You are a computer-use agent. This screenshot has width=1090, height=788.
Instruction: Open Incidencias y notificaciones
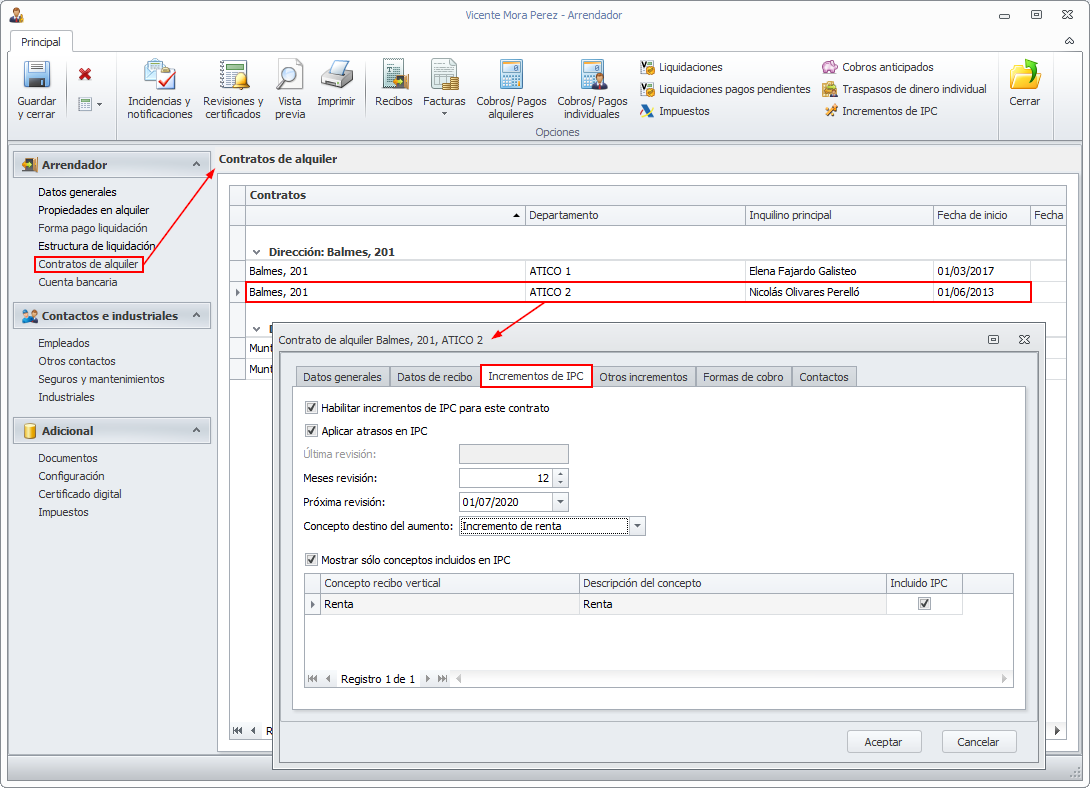click(159, 77)
